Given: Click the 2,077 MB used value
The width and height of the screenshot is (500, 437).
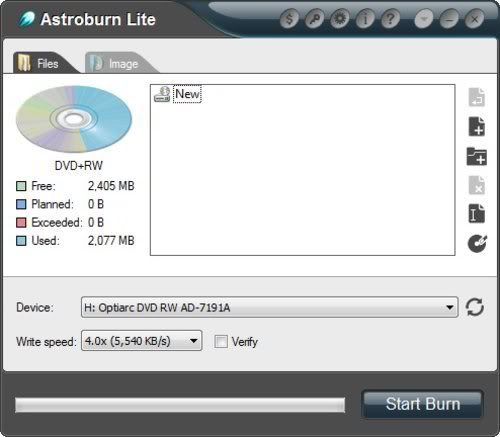Looking at the screenshot, I should pyautogui.click(x=111, y=241).
